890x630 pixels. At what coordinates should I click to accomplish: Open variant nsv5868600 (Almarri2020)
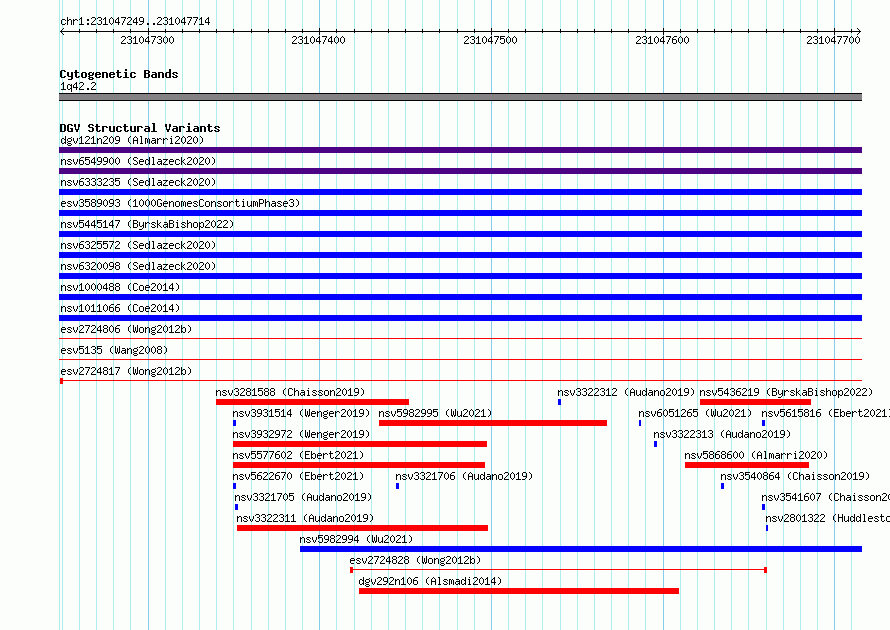(x=756, y=455)
